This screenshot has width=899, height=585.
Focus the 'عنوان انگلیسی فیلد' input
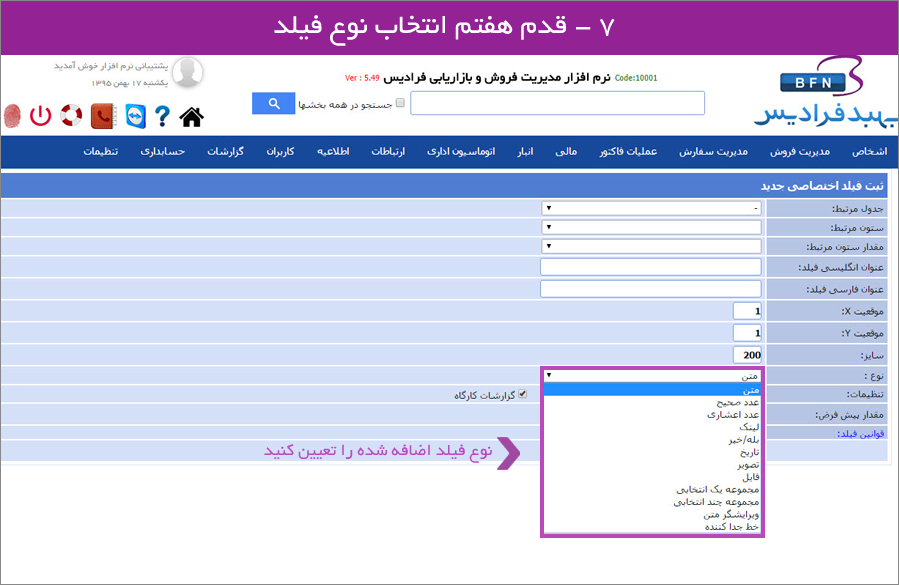651,267
